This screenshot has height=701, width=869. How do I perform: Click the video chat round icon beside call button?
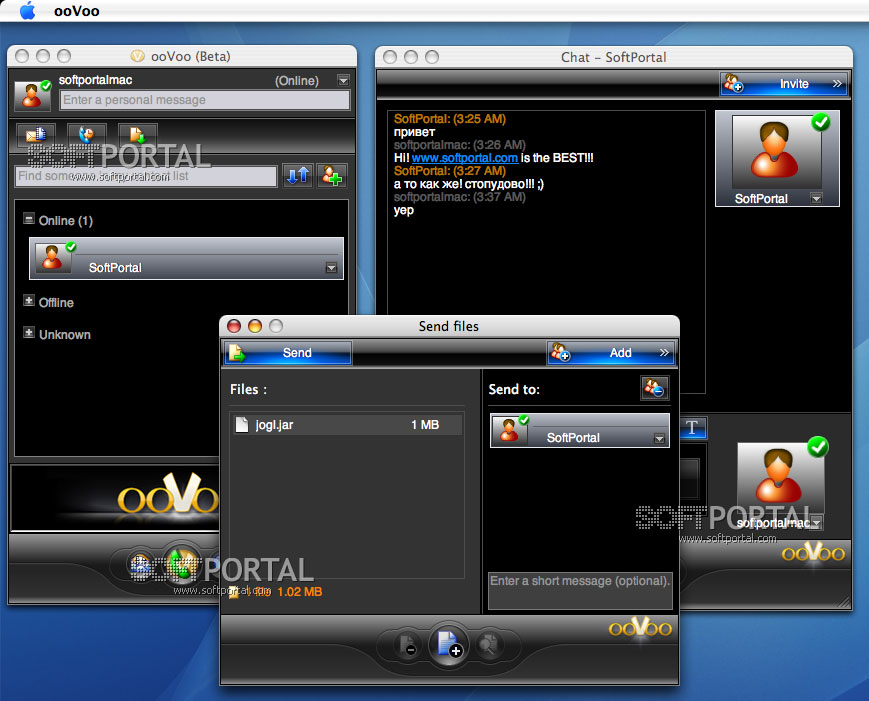(x=141, y=565)
